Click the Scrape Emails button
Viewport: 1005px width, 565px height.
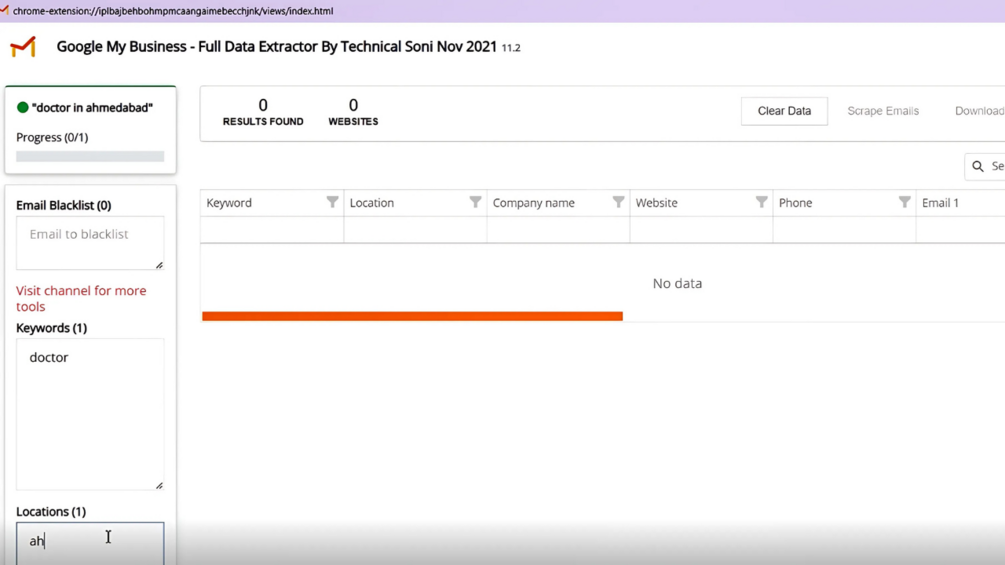883,111
